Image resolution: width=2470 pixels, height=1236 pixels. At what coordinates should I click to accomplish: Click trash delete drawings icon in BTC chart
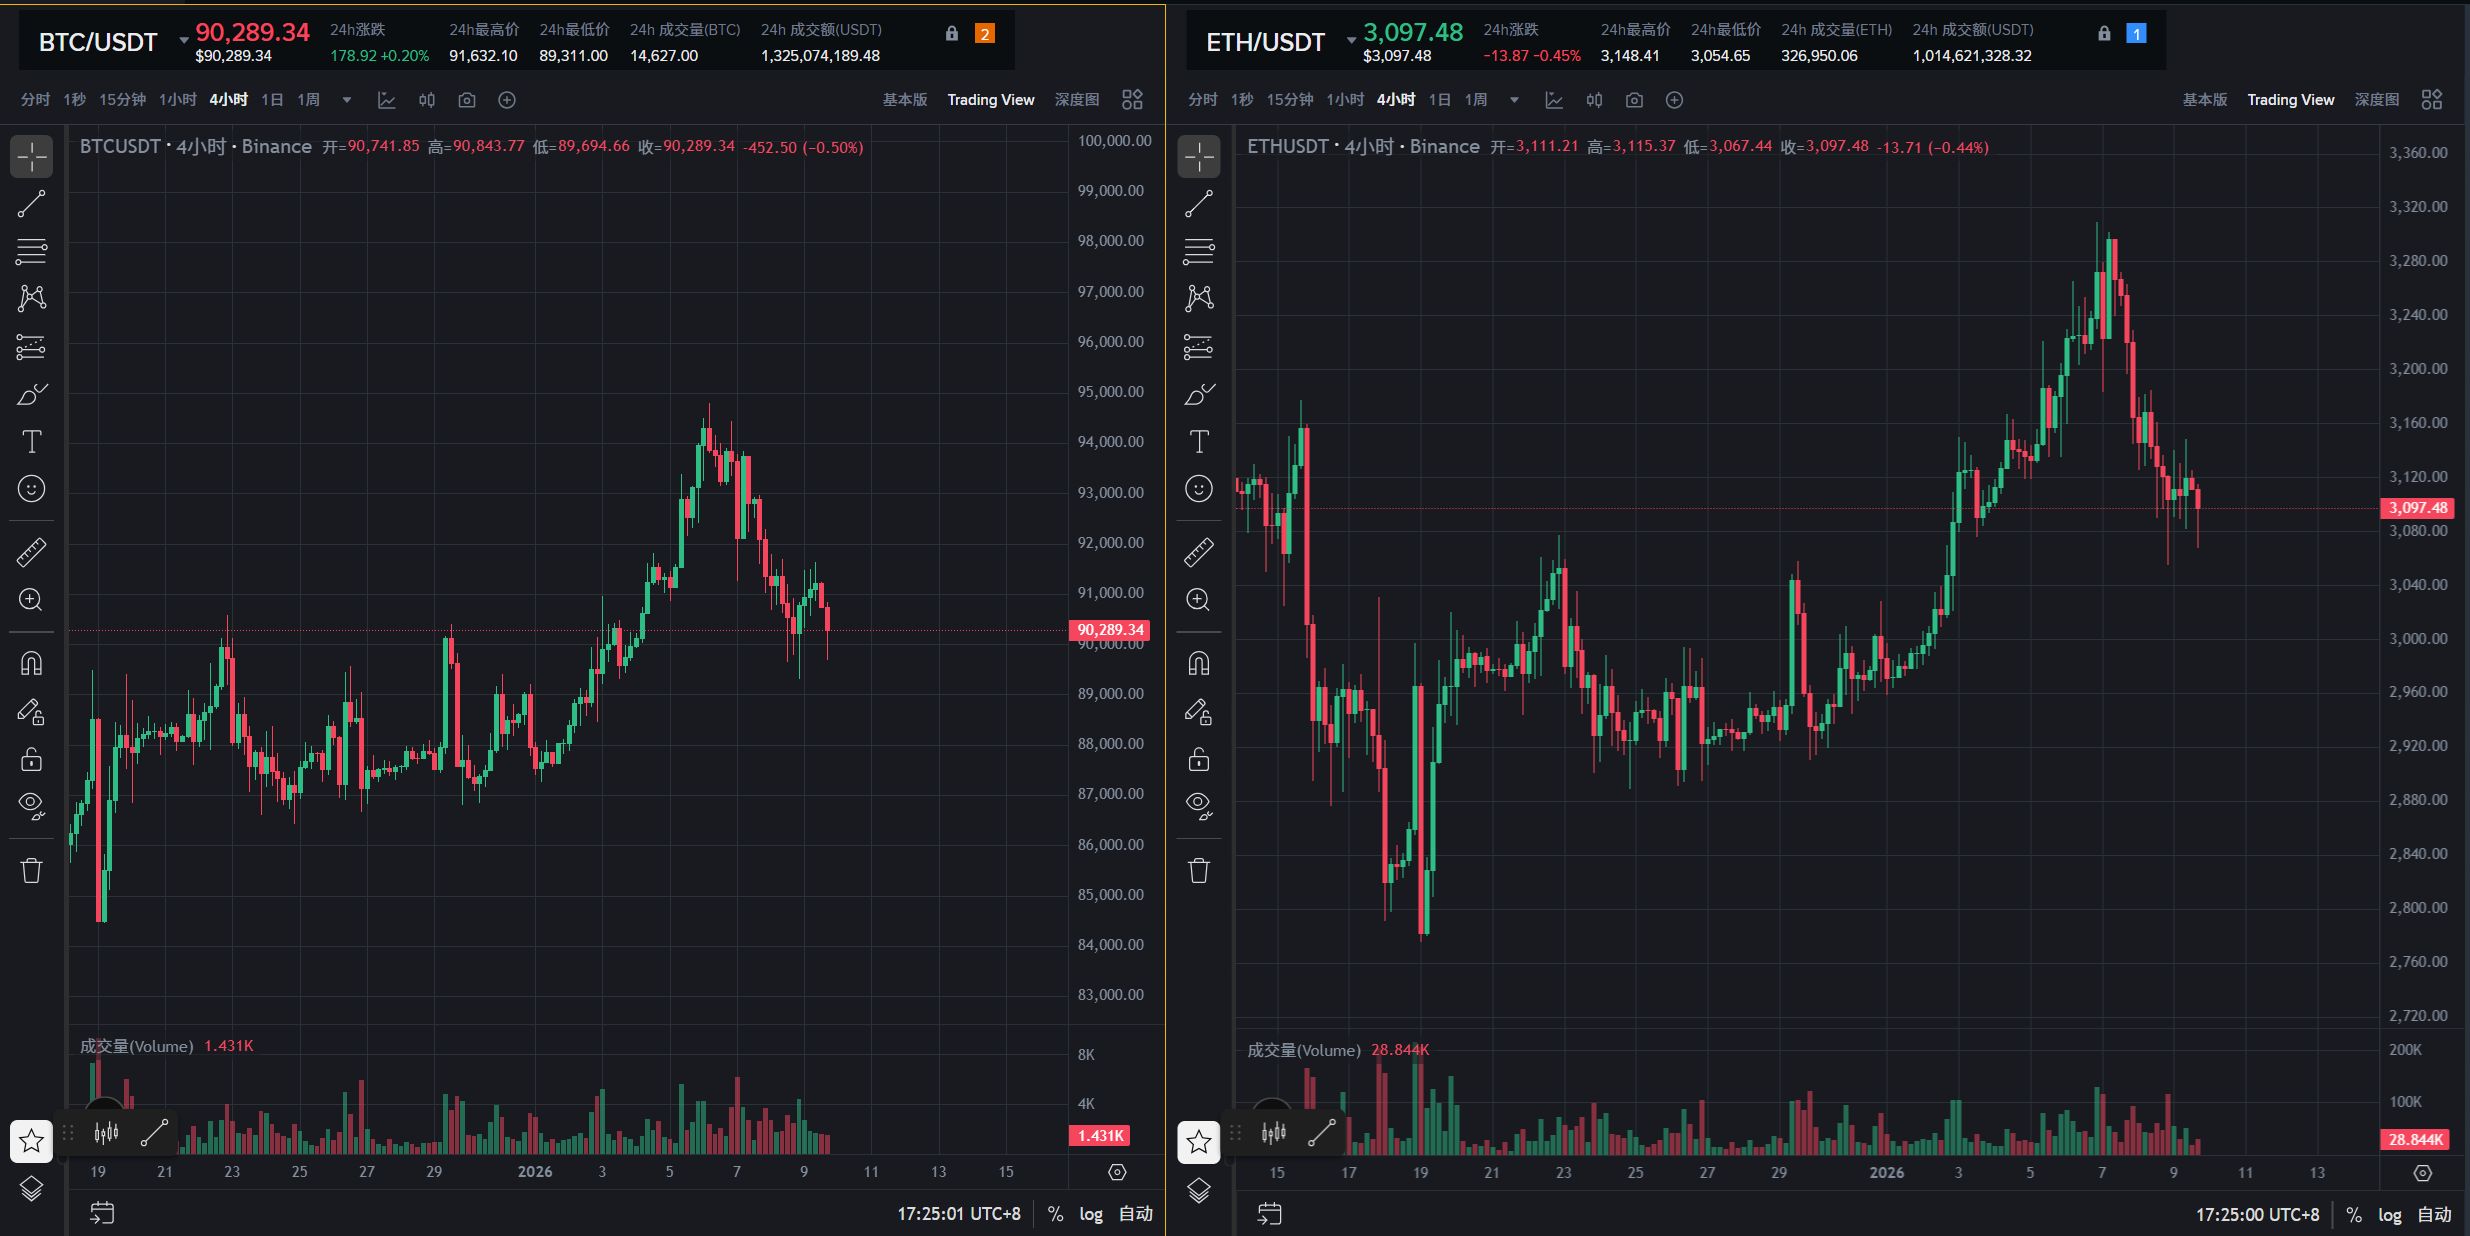click(x=31, y=870)
